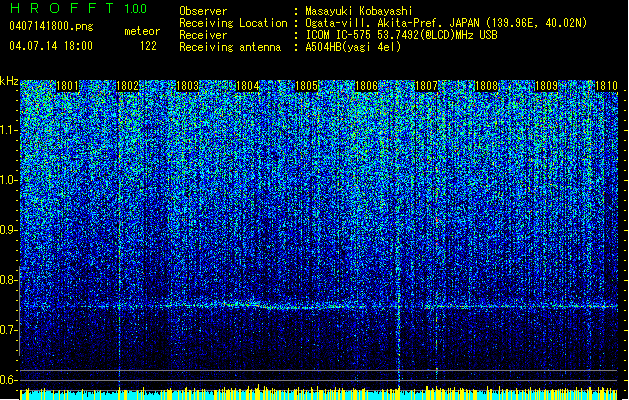Click the 0.6 kHz axis label

(8, 380)
